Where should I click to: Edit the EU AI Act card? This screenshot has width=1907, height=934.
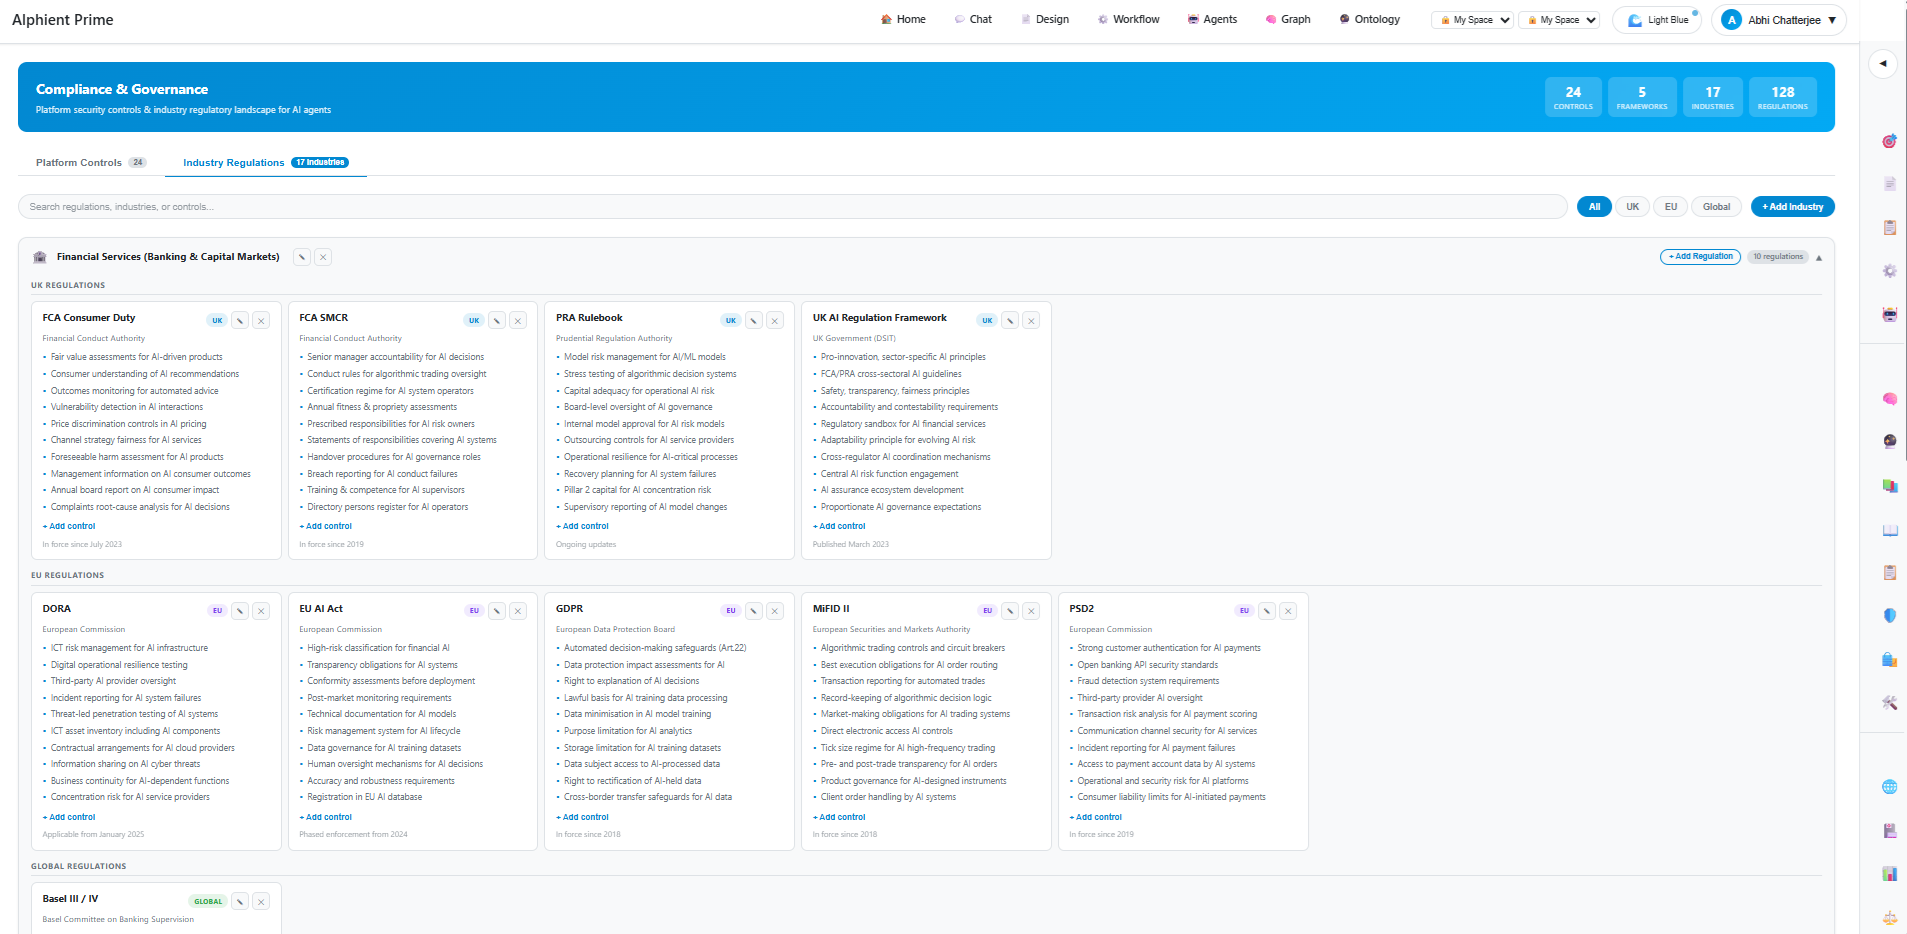(497, 611)
